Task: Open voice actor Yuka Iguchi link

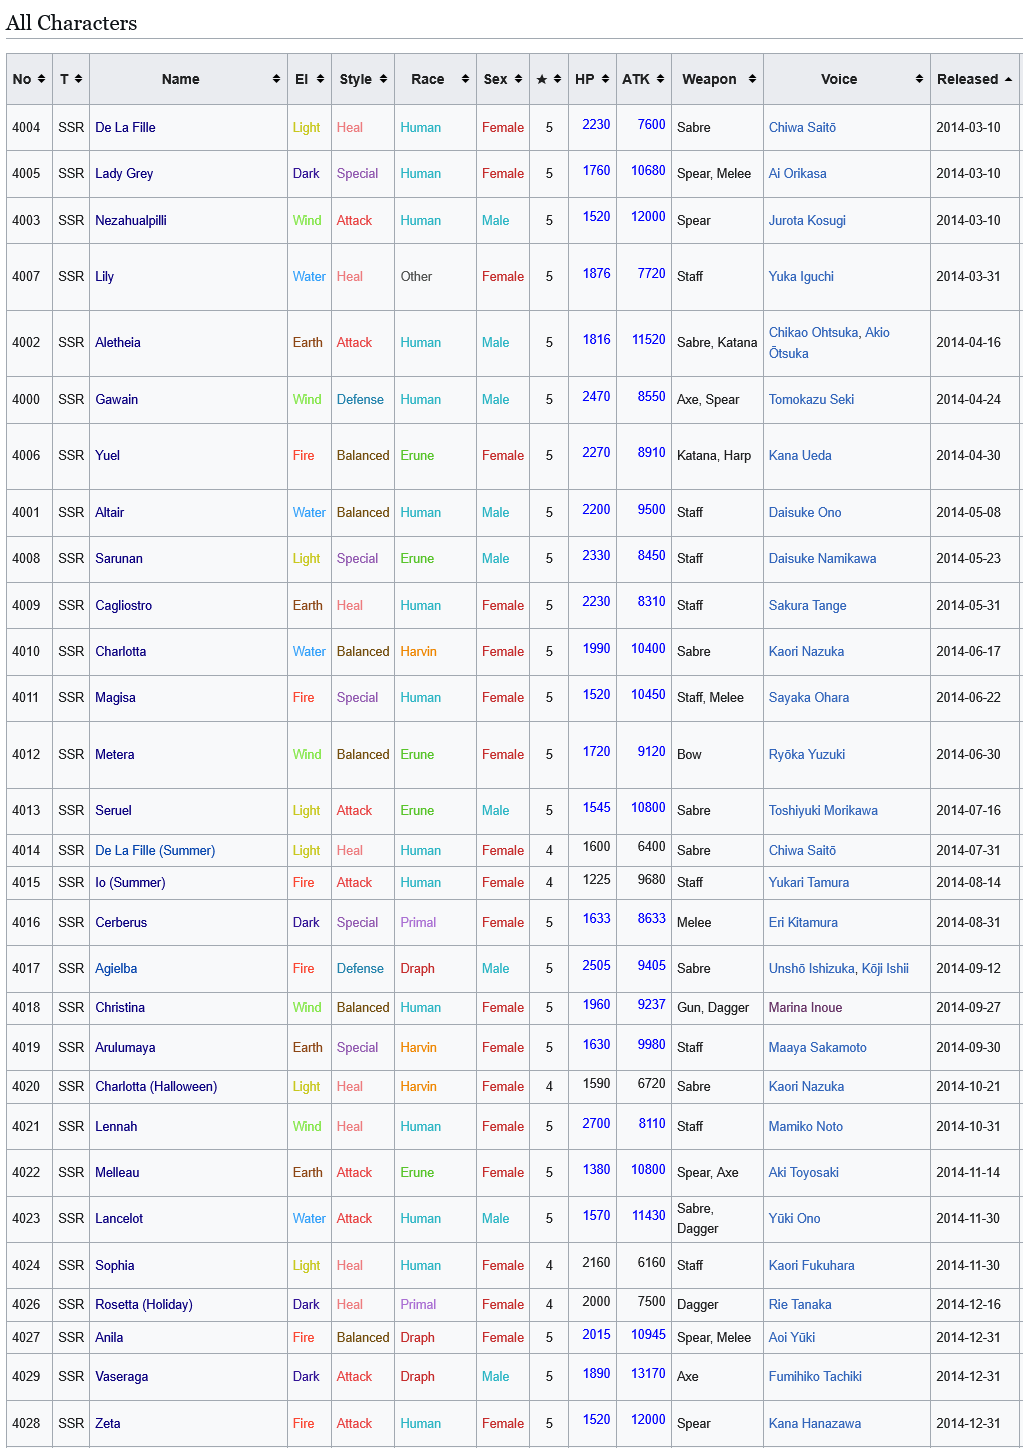Action: point(801,276)
